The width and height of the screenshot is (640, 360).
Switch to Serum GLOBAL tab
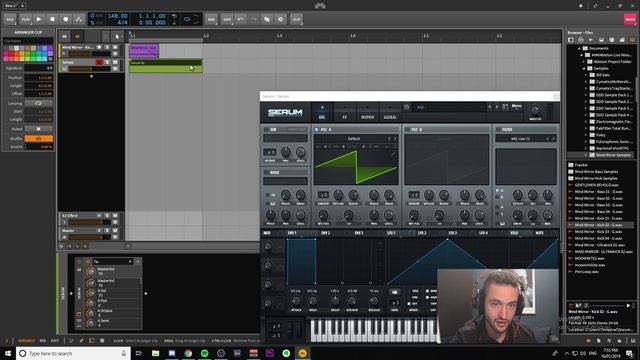(x=390, y=113)
